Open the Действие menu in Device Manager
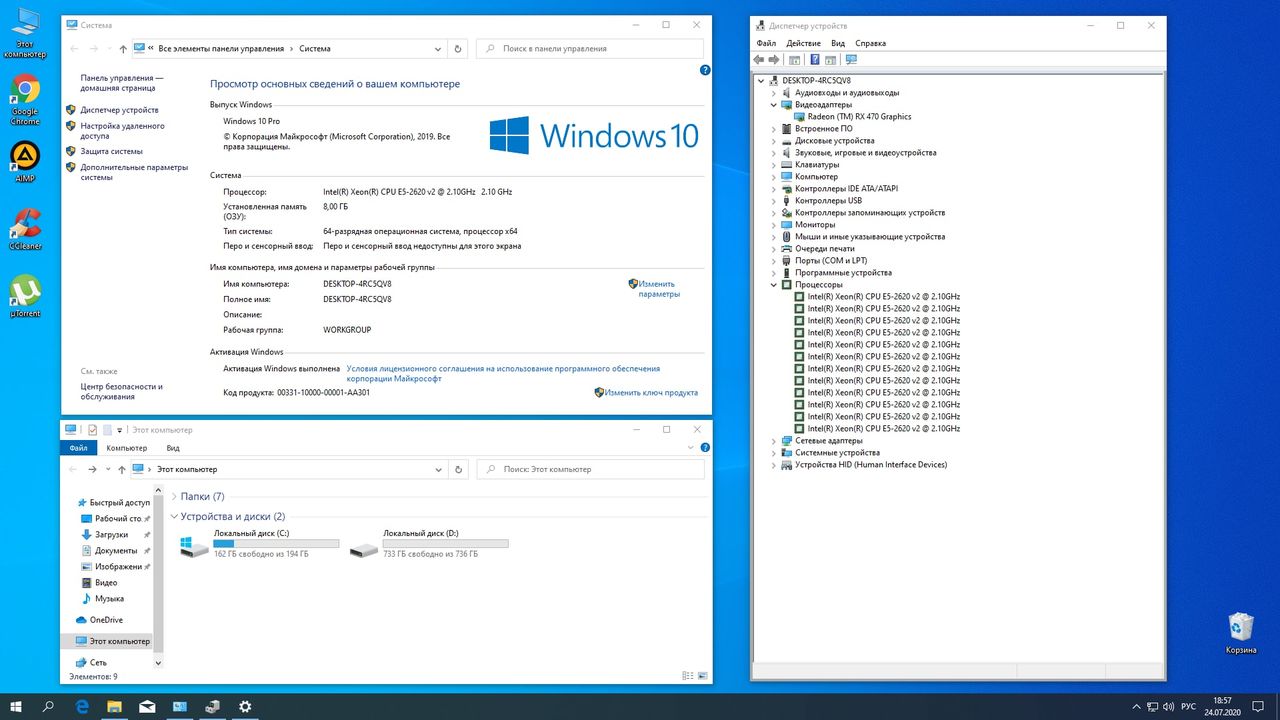This screenshot has height=720, width=1280. coord(803,43)
